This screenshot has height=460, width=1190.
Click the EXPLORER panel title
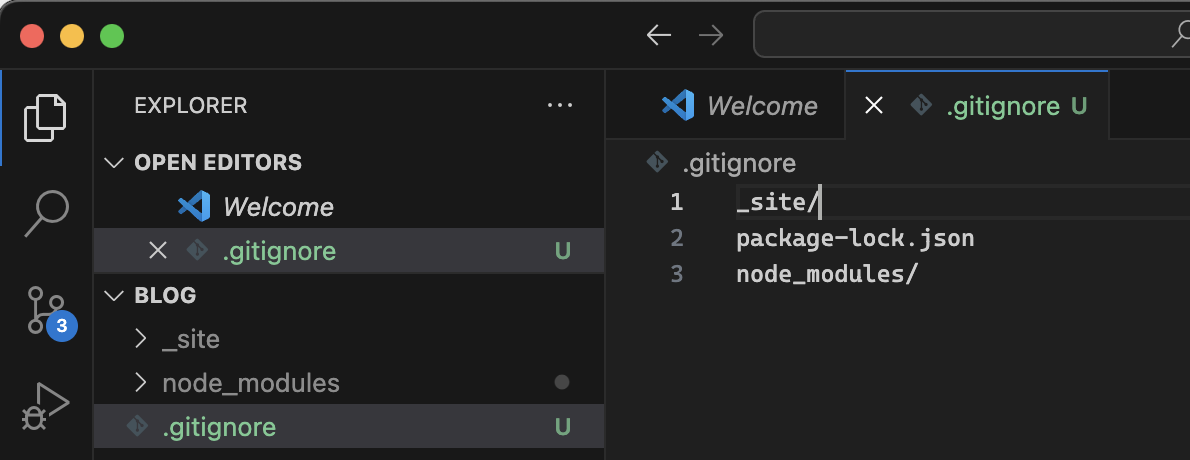pyautogui.click(x=190, y=106)
